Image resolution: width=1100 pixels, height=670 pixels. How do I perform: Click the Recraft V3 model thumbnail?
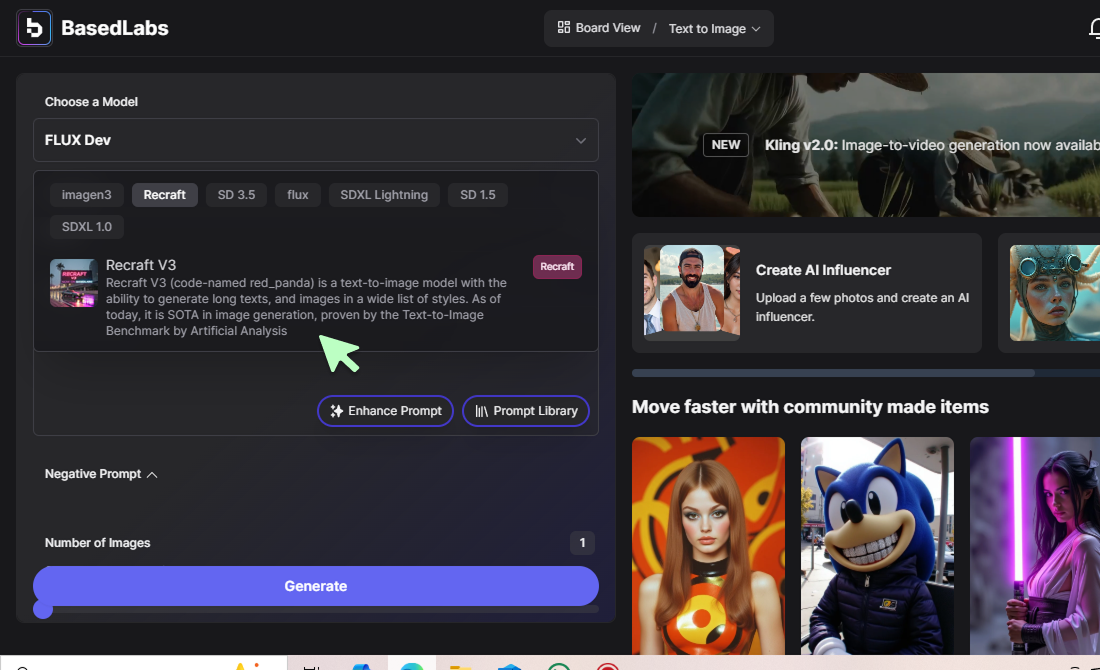click(74, 283)
